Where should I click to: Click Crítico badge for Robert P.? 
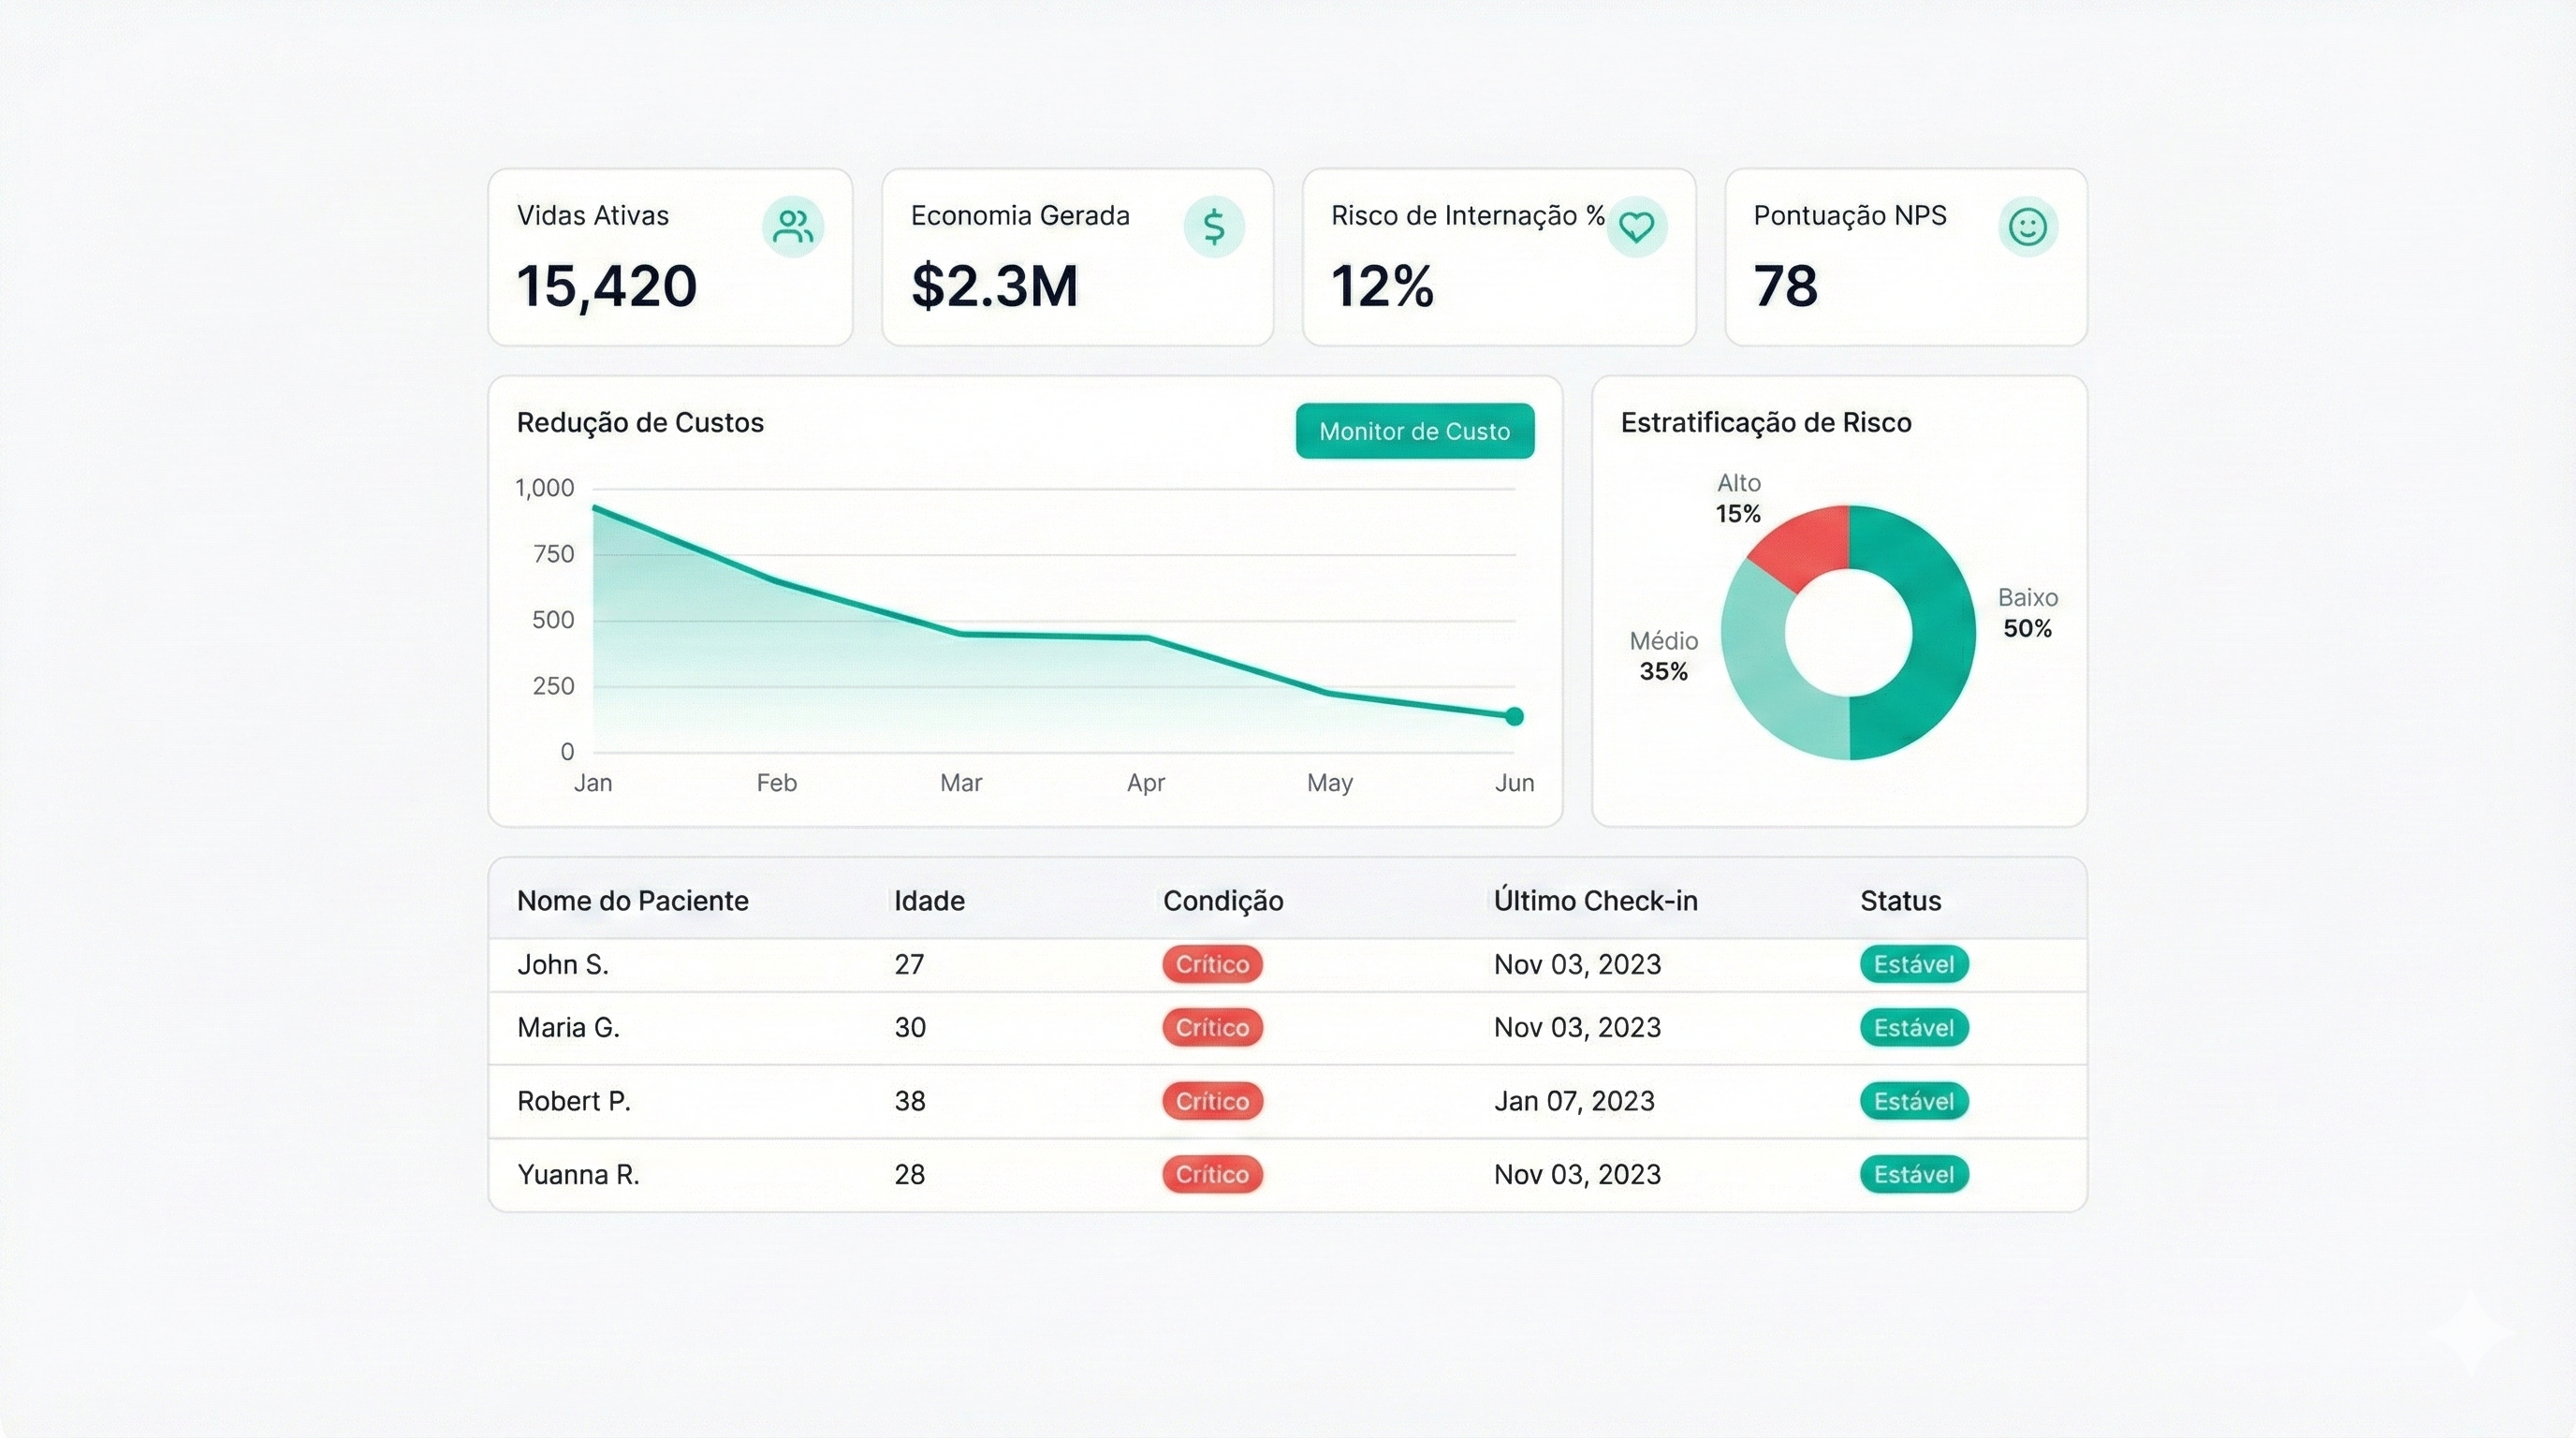pos(1212,1101)
